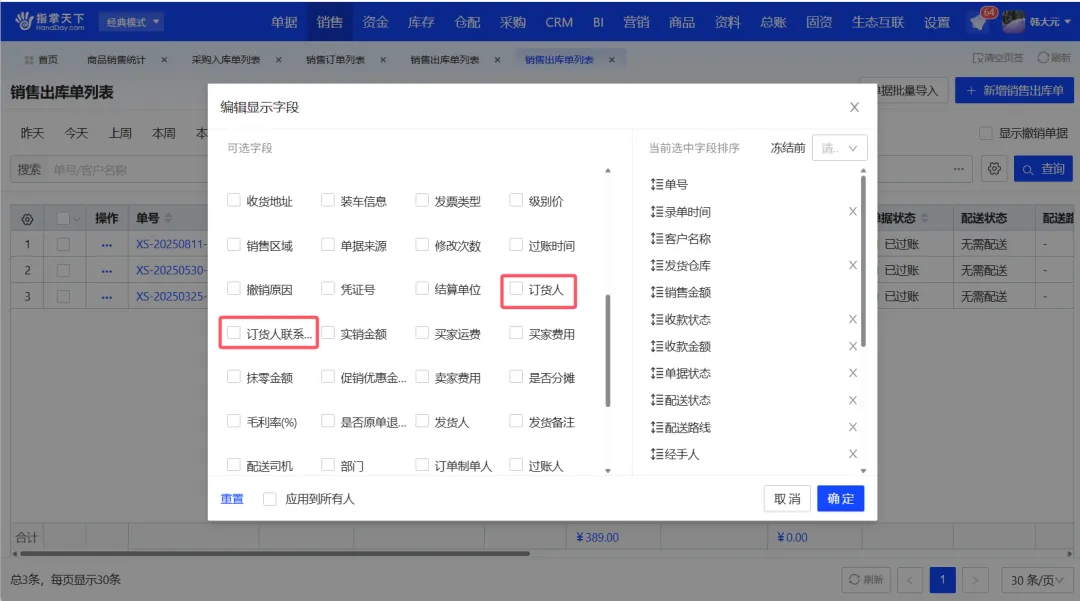Remove 发货仓库 from selected fields
Image resolution: width=1080 pixels, height=601 pixels.
[853, 265]
